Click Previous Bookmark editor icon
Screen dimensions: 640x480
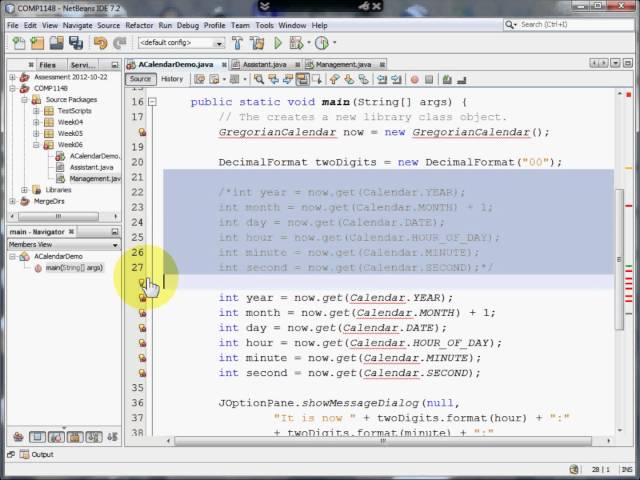[334, 79]
